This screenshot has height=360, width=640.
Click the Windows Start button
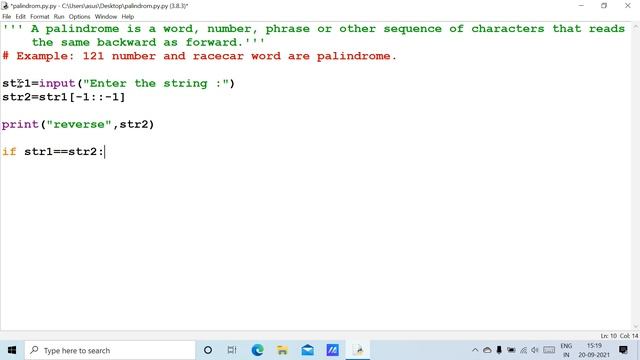point(12,350)
